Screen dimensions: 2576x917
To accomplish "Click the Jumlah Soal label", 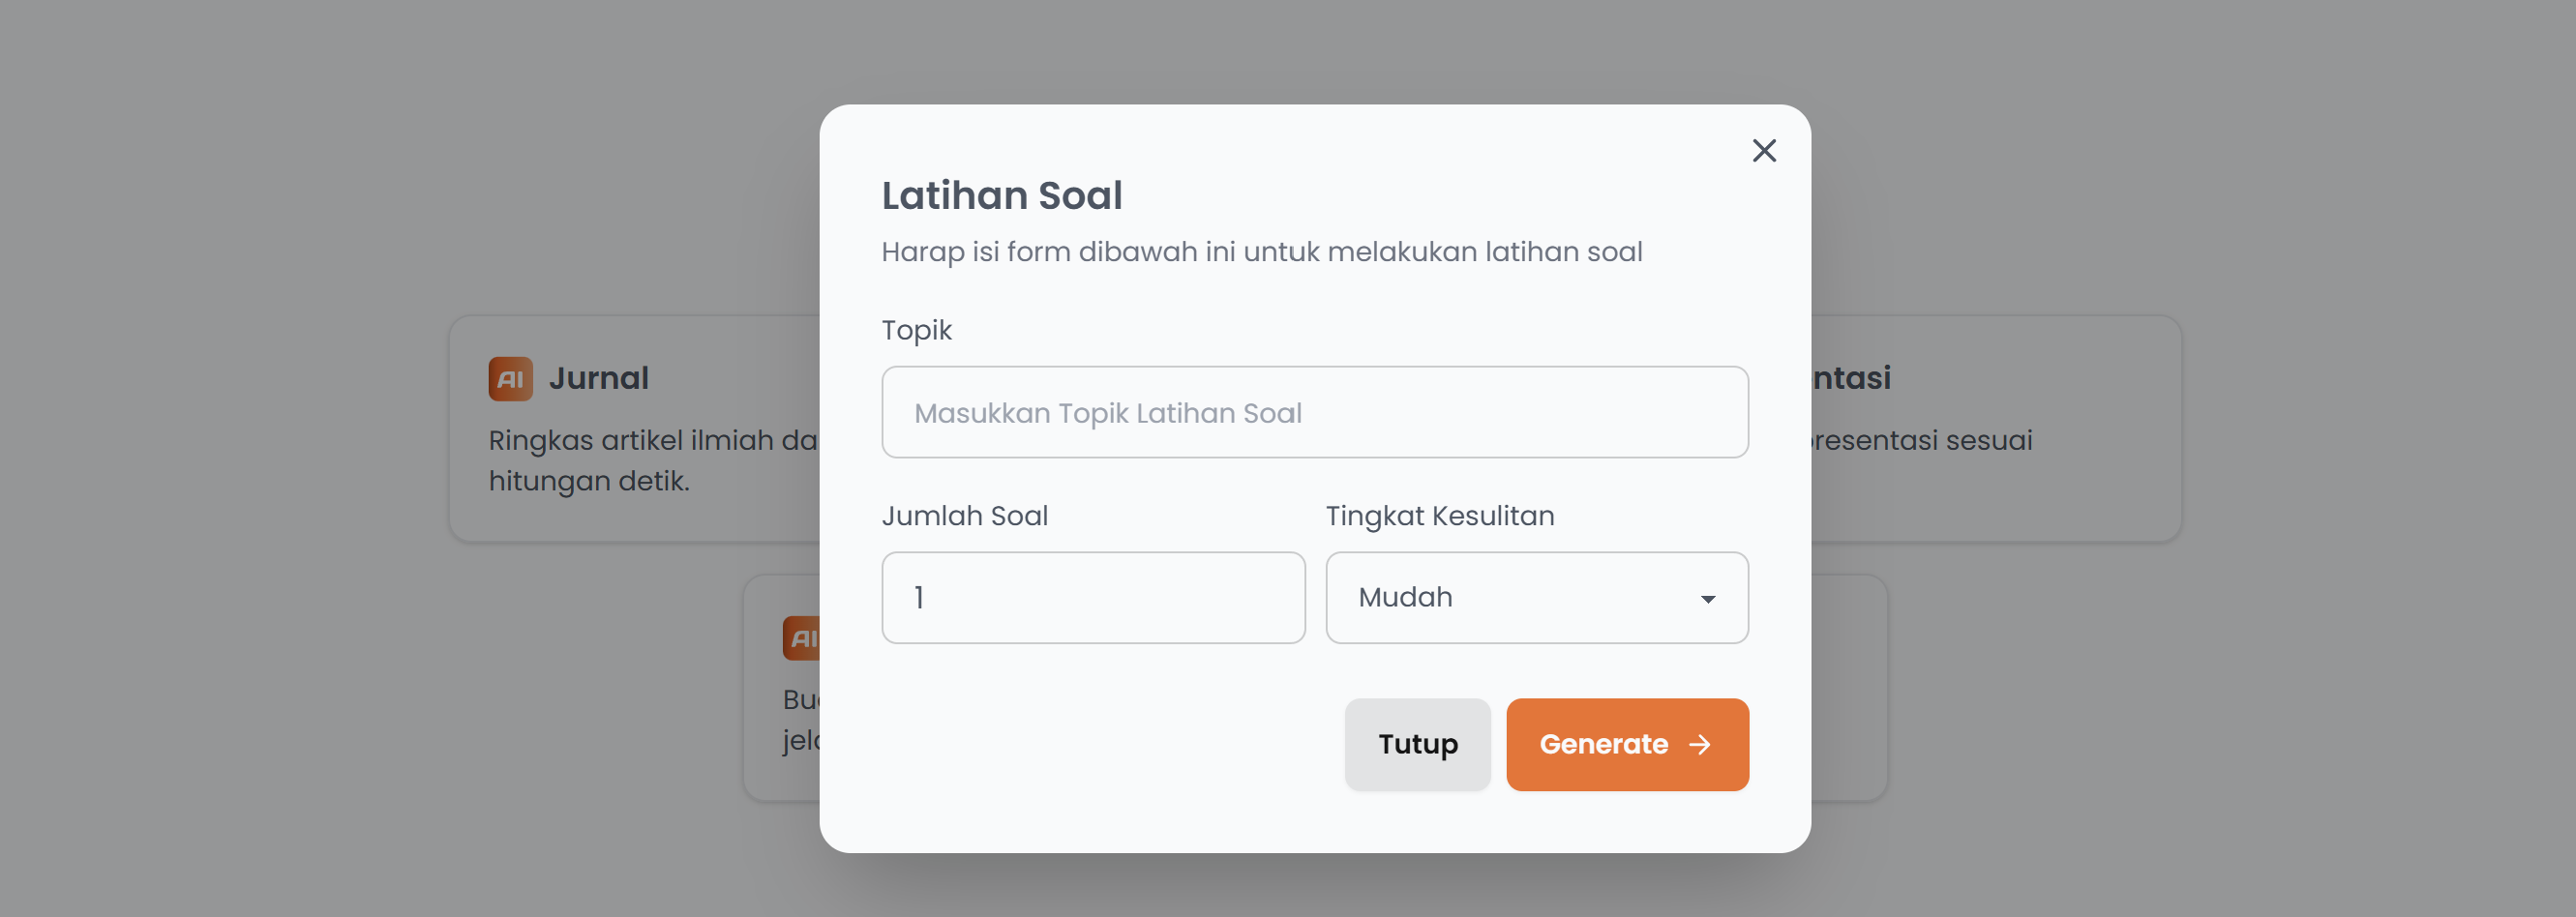I will 964,516.
